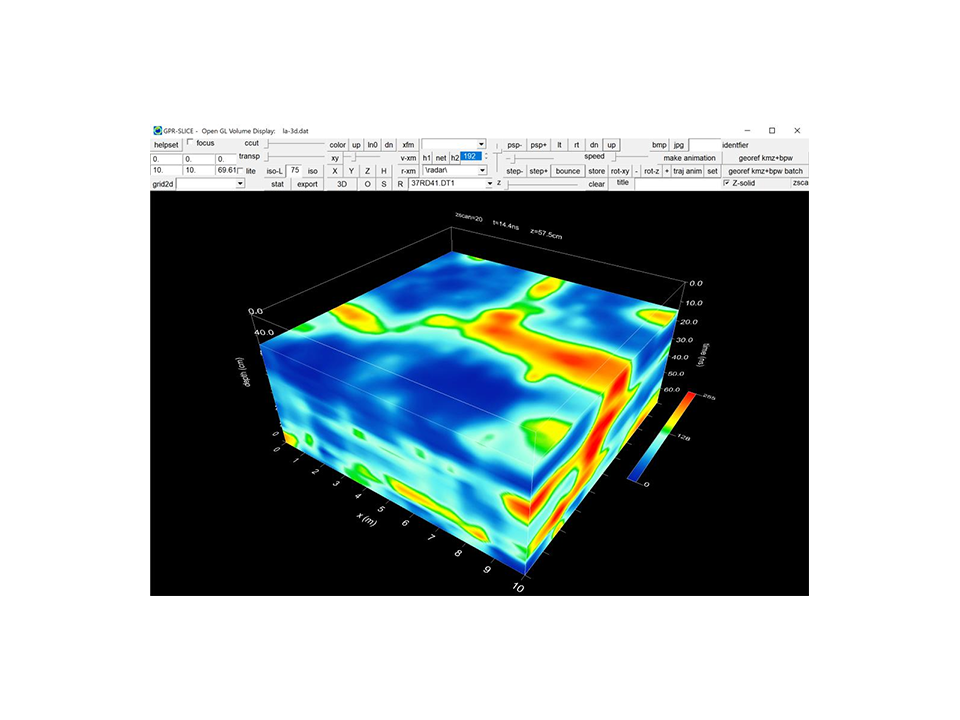960x720 pixels.
Task: Click the identifier input field
Action: (705, 144)
